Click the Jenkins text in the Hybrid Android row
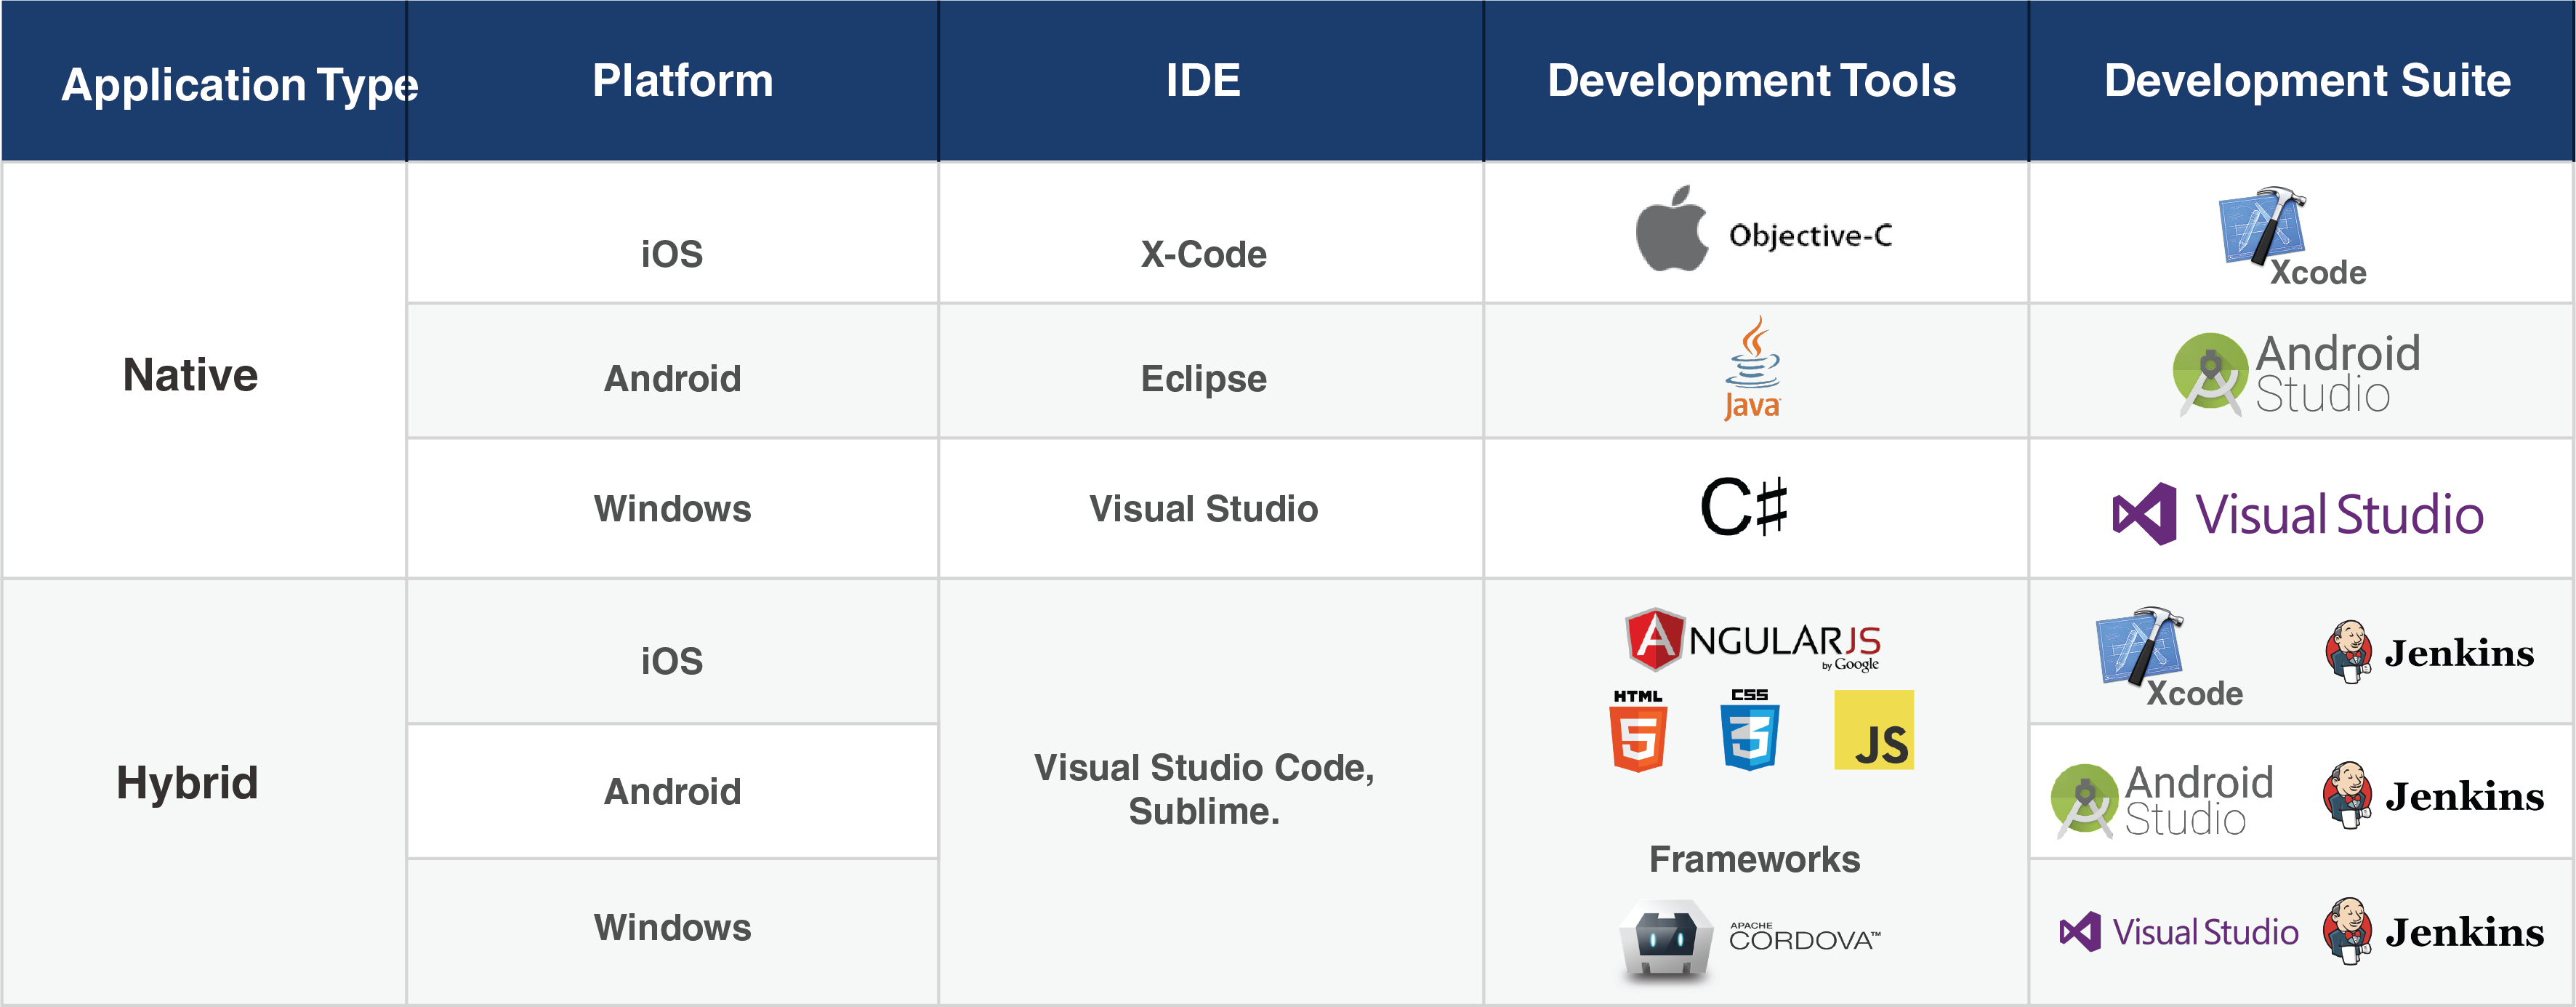Screen dimensions: 2576x1007 point(2464,797)
